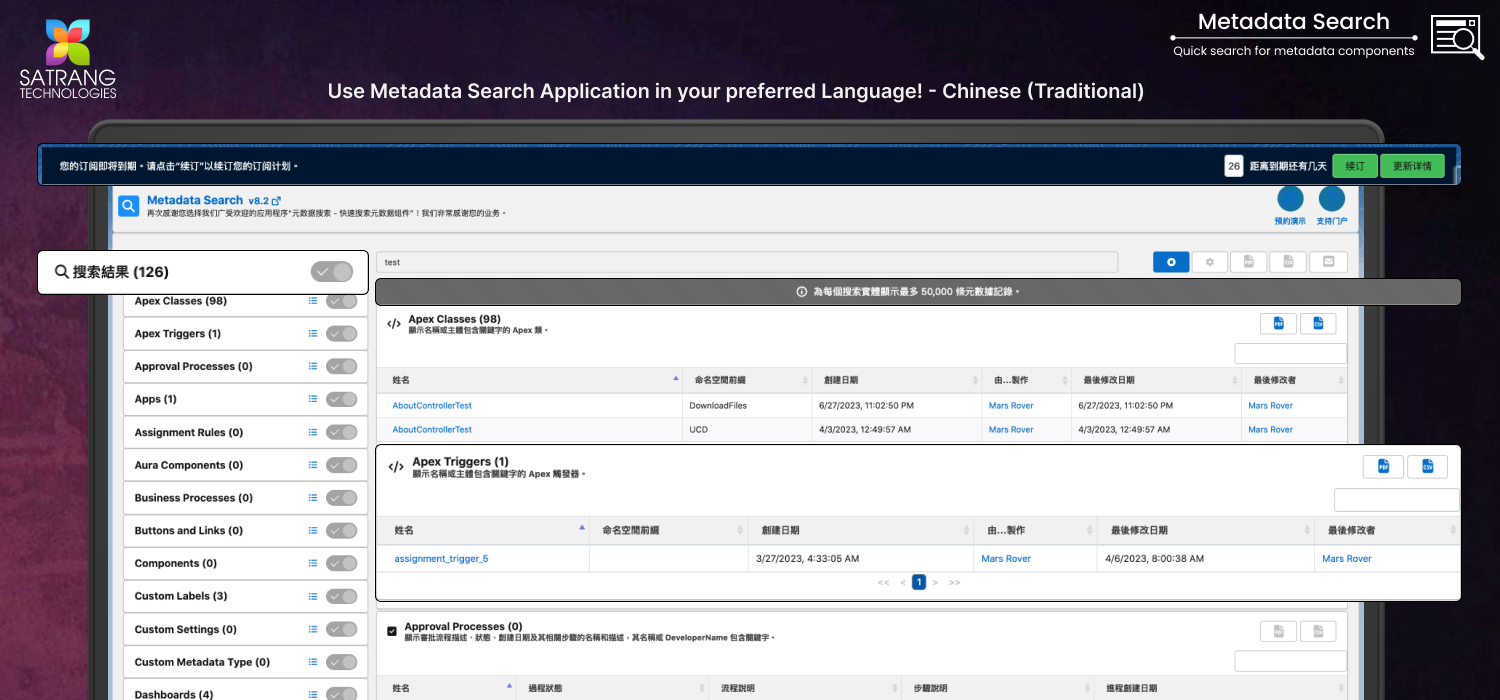Click the filter box in Apex Classes section
The width and height of the screenshot is (1500, 700).
click(x=1291, y=353)
